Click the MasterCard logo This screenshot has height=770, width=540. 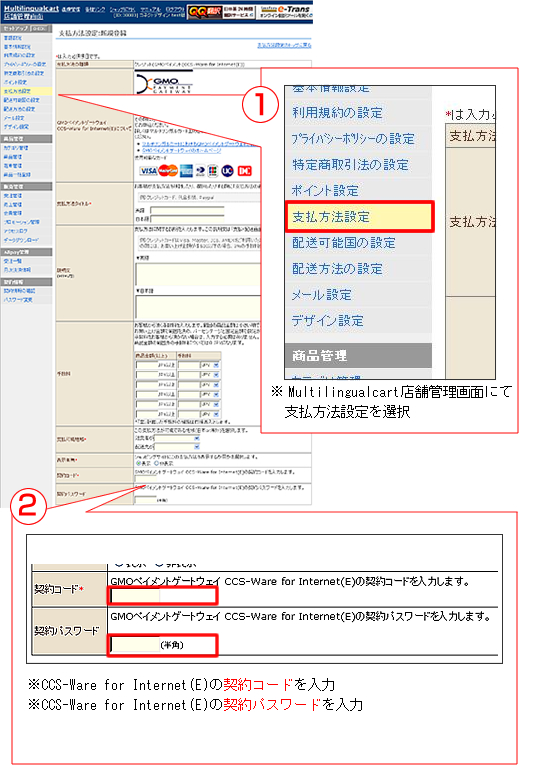(168, 170)
